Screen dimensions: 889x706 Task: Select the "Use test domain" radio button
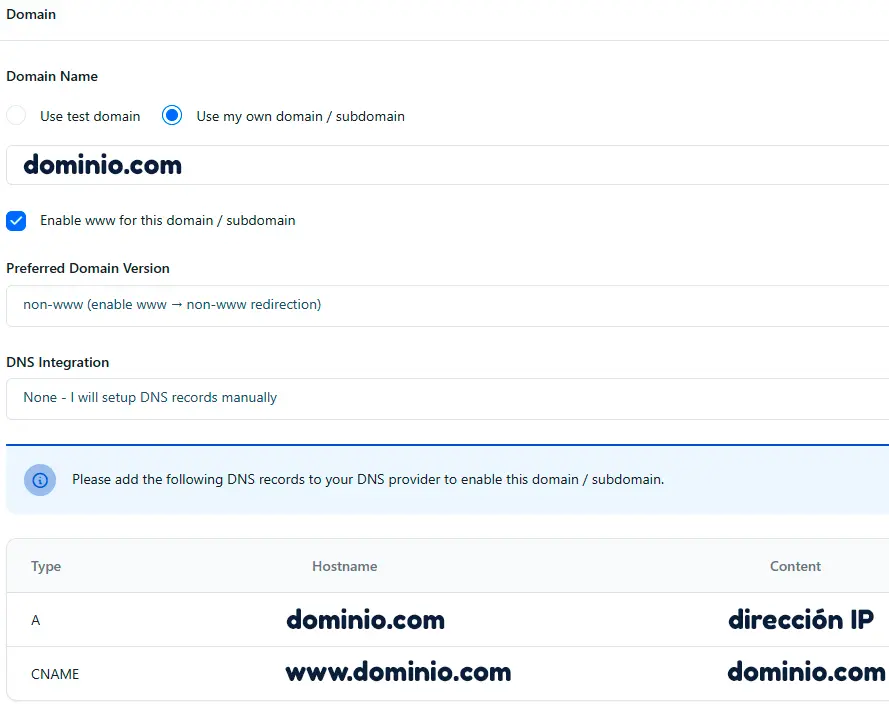(16, 116)
